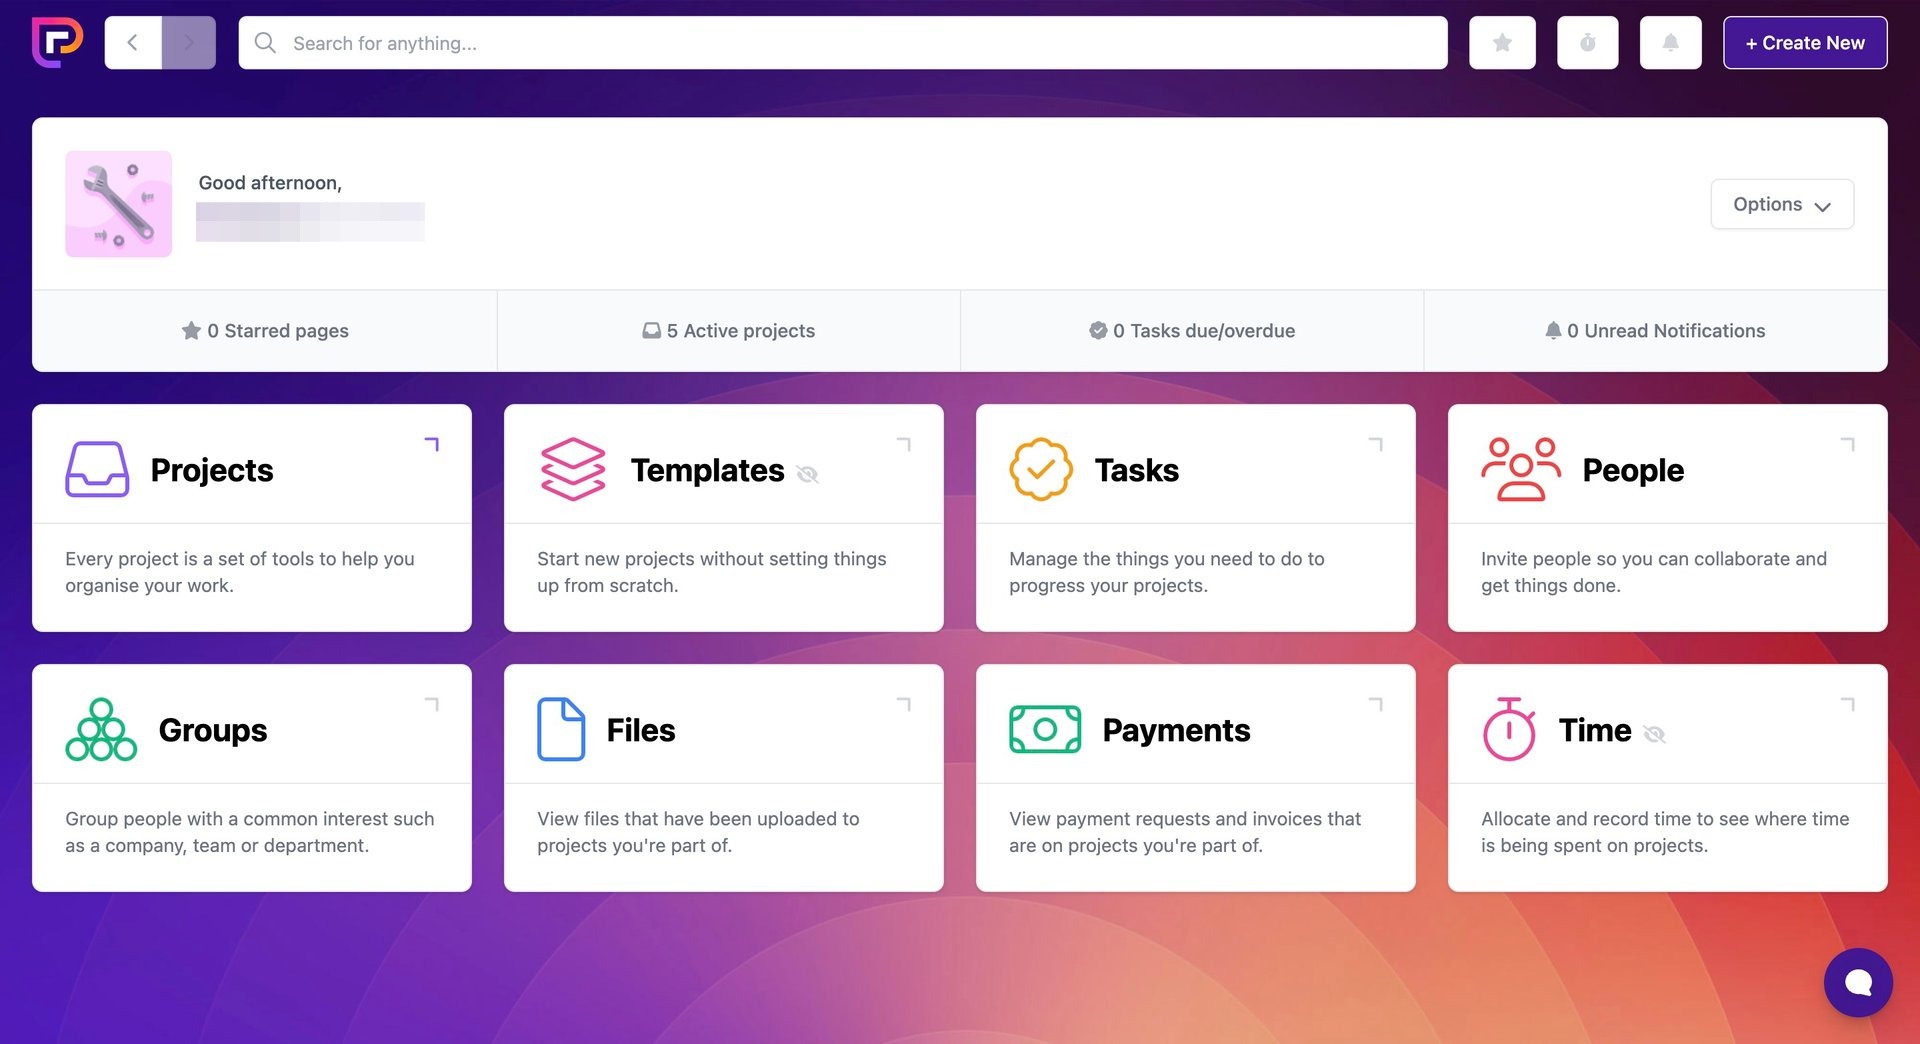The image size is (1920, 1044).
Task: Click the Create New button
Action: [x=1805, y=43]
